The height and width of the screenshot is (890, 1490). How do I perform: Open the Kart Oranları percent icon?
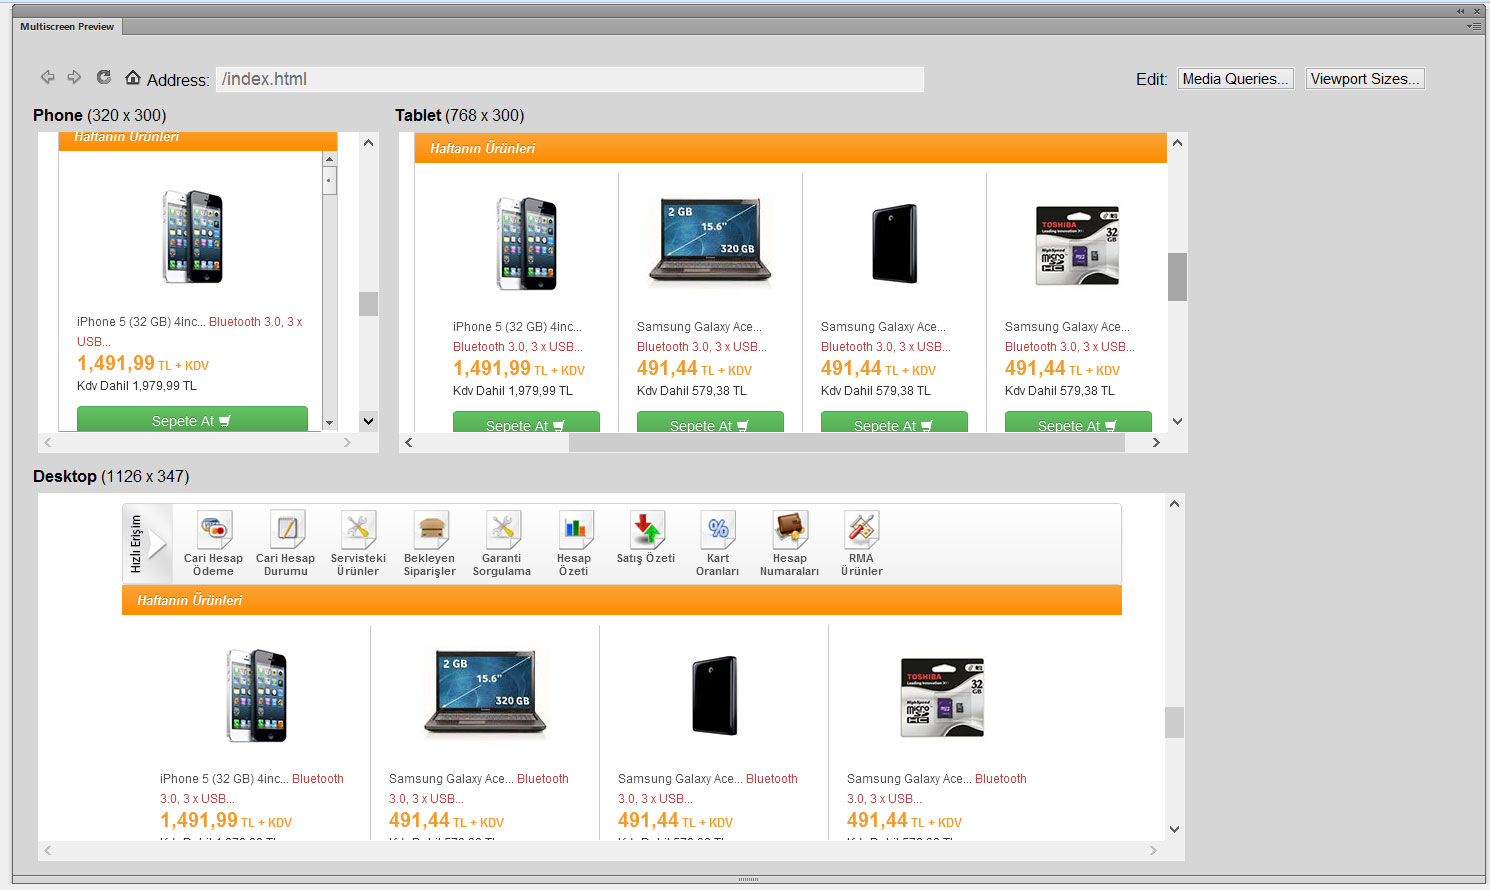[x=718, y=530]
